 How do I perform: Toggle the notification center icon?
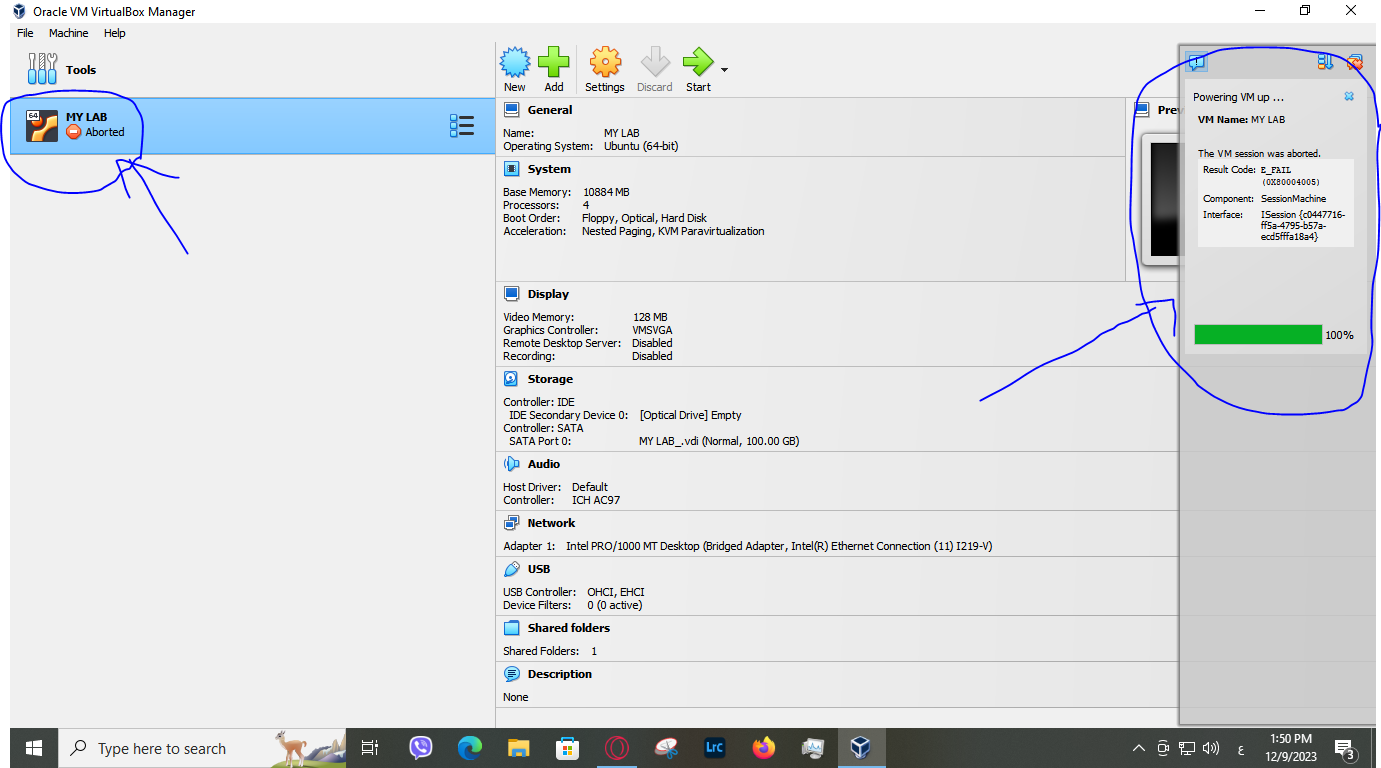(x=1197, y=62)
